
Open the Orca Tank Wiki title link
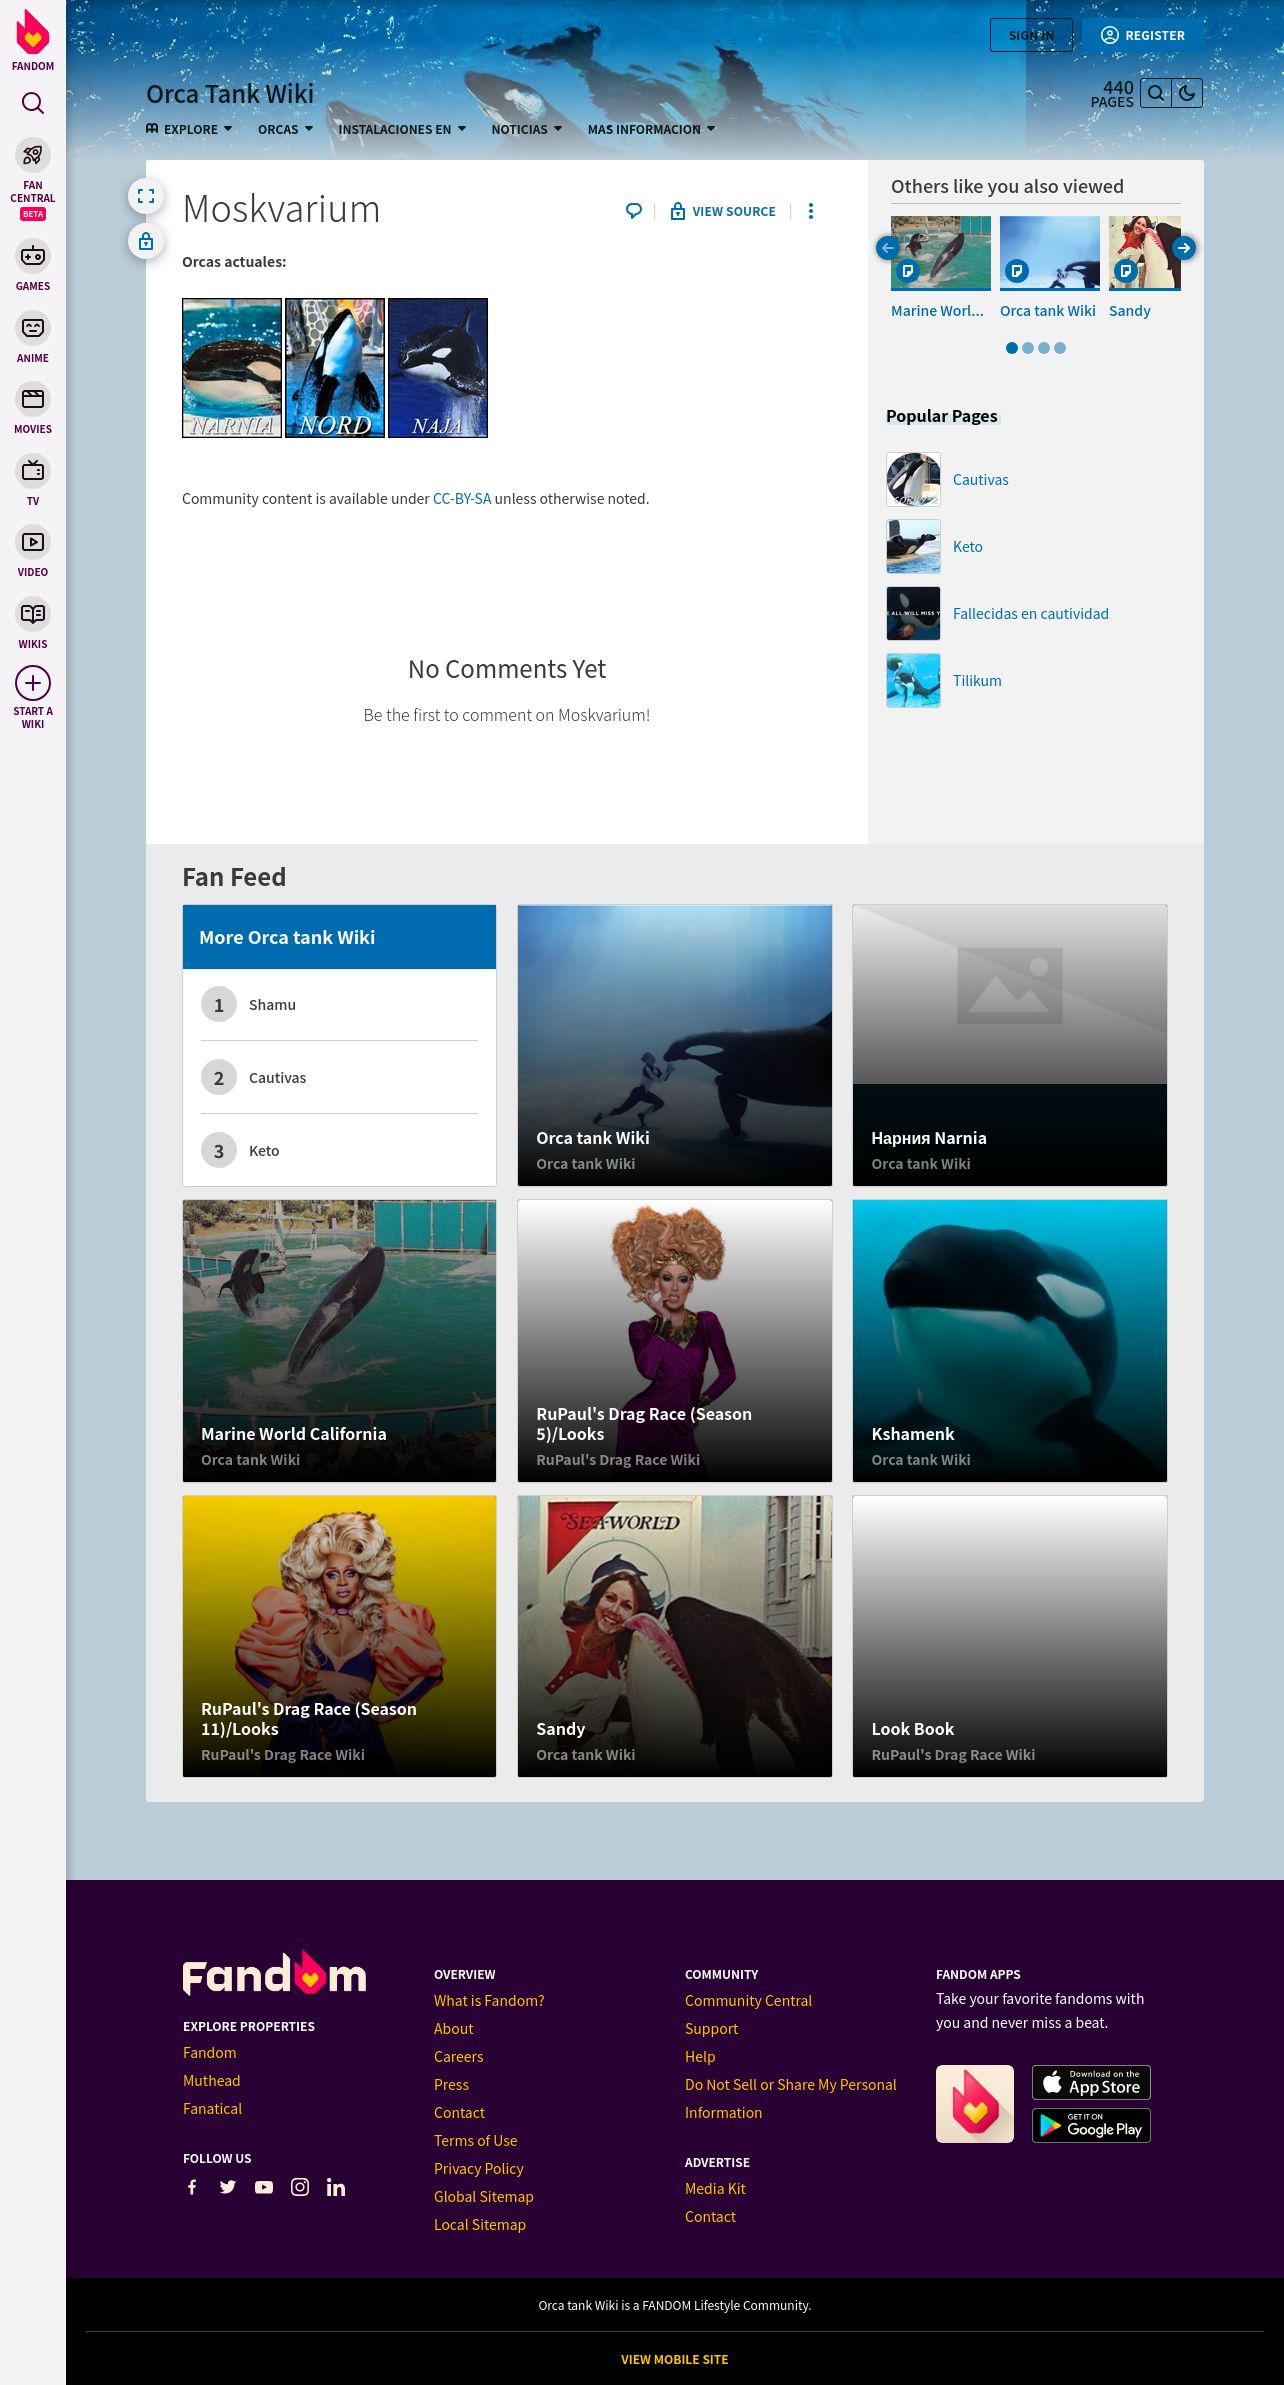[x=230, y=94]
